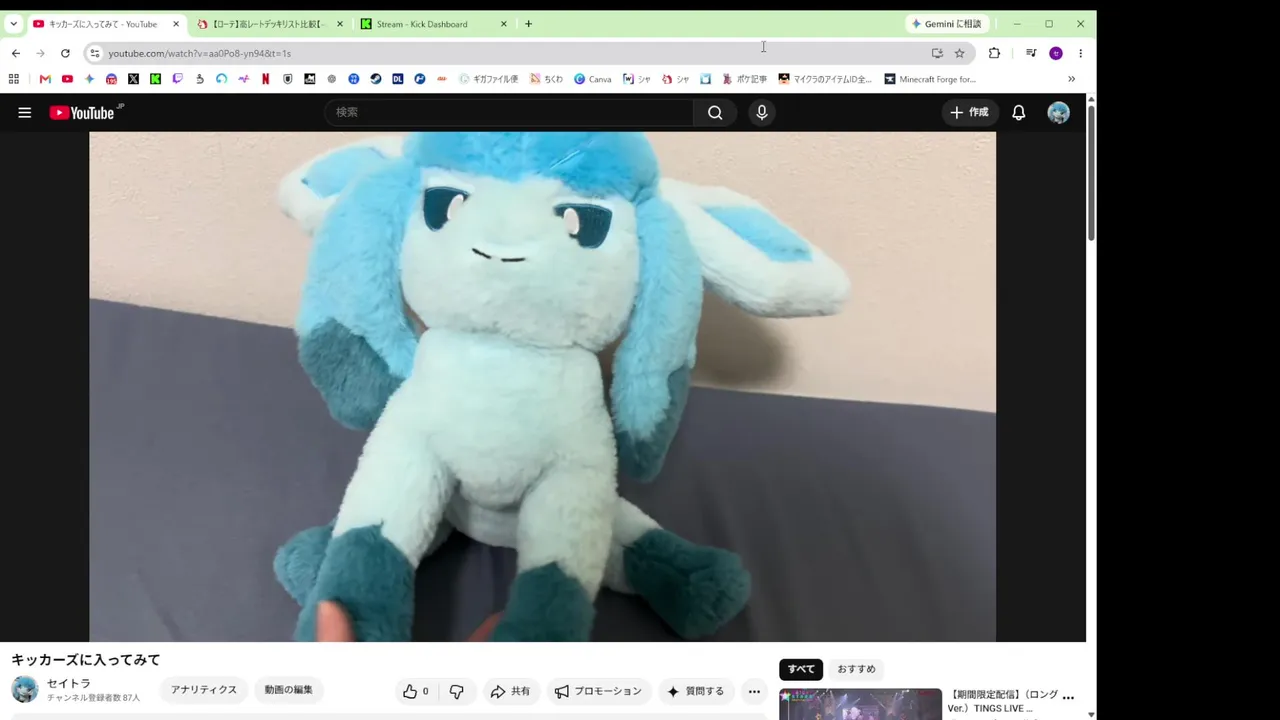Open the YouTube guide hamburger menu
This screenshot has height=720, width=1280.
pyautogui.click(x=25, y=113)
